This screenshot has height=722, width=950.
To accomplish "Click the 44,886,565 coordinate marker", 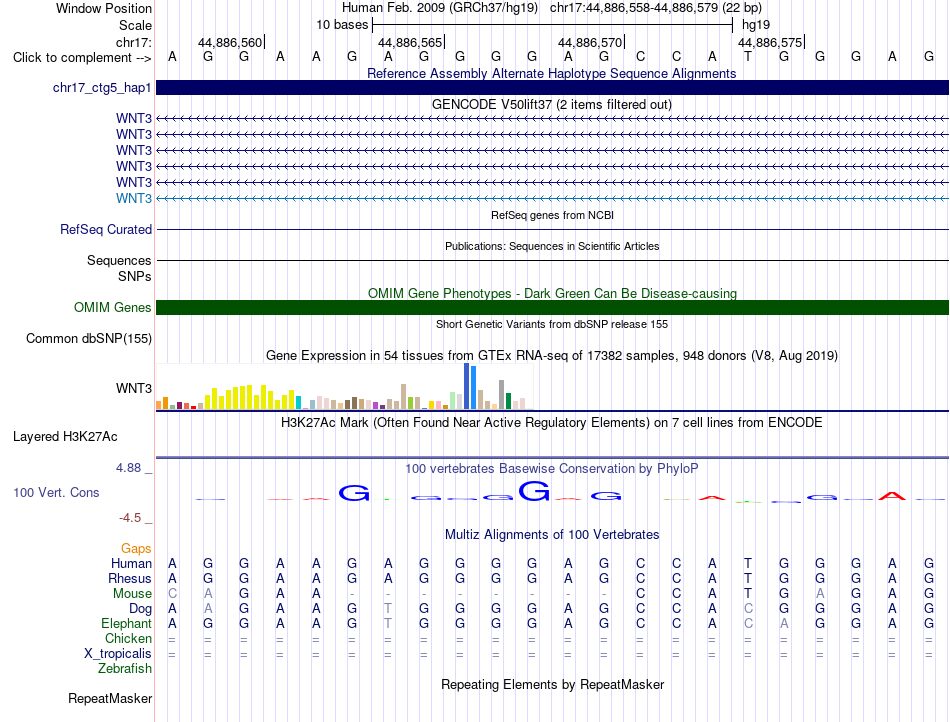I will [410, 42].
